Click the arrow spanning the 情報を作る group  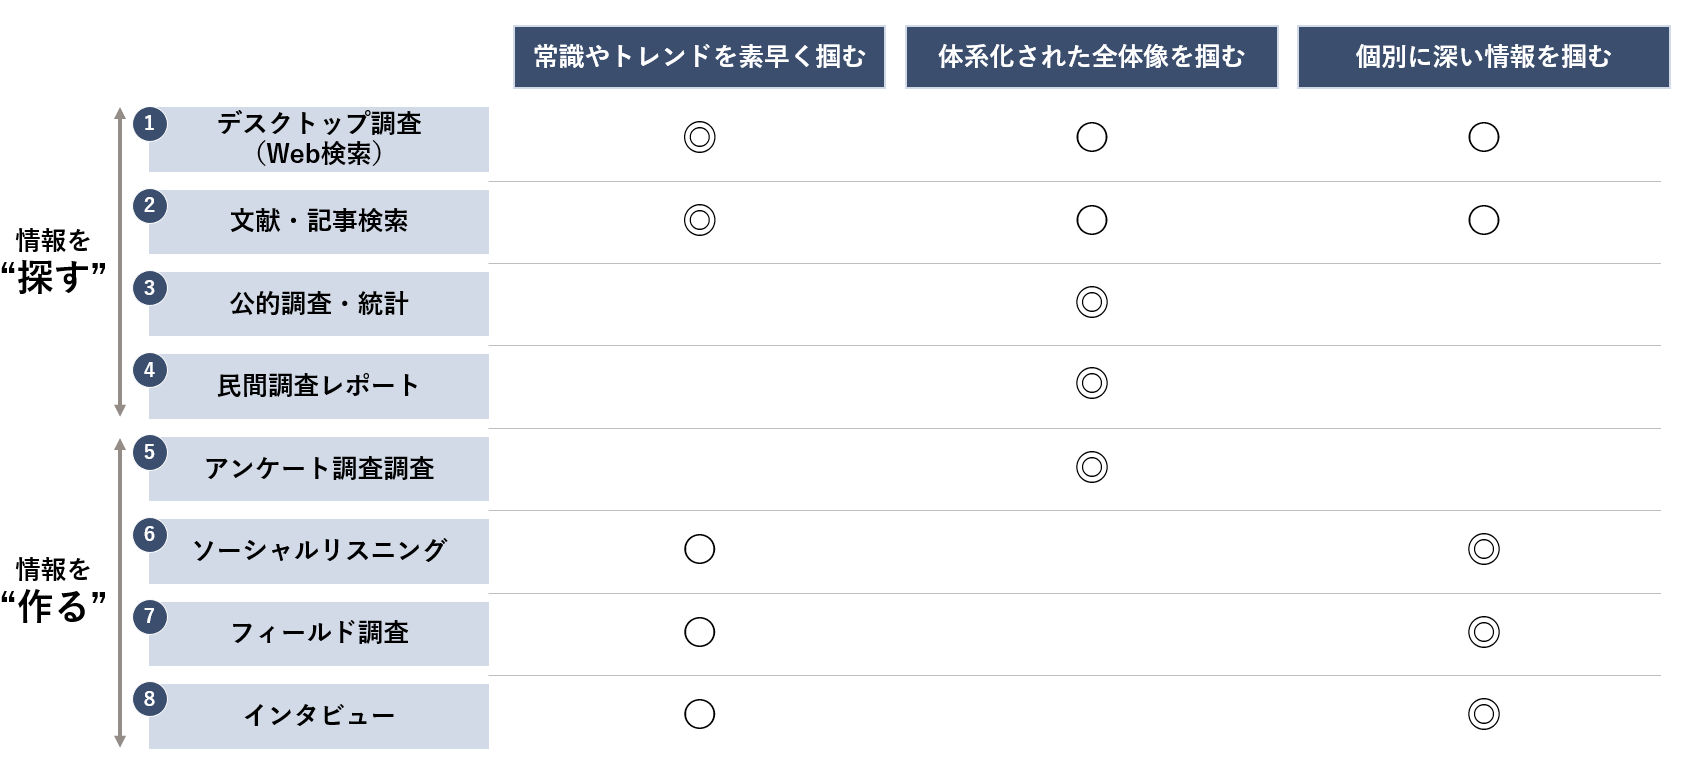coord(120,592)
